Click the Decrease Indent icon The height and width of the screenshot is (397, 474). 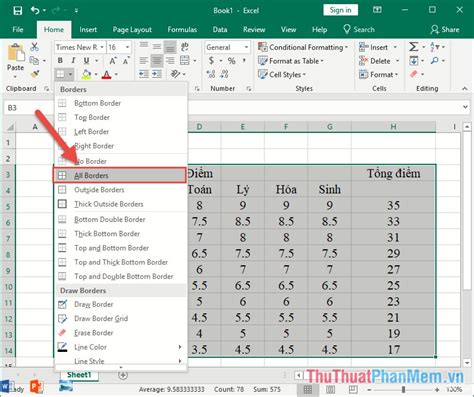[144, 74]
